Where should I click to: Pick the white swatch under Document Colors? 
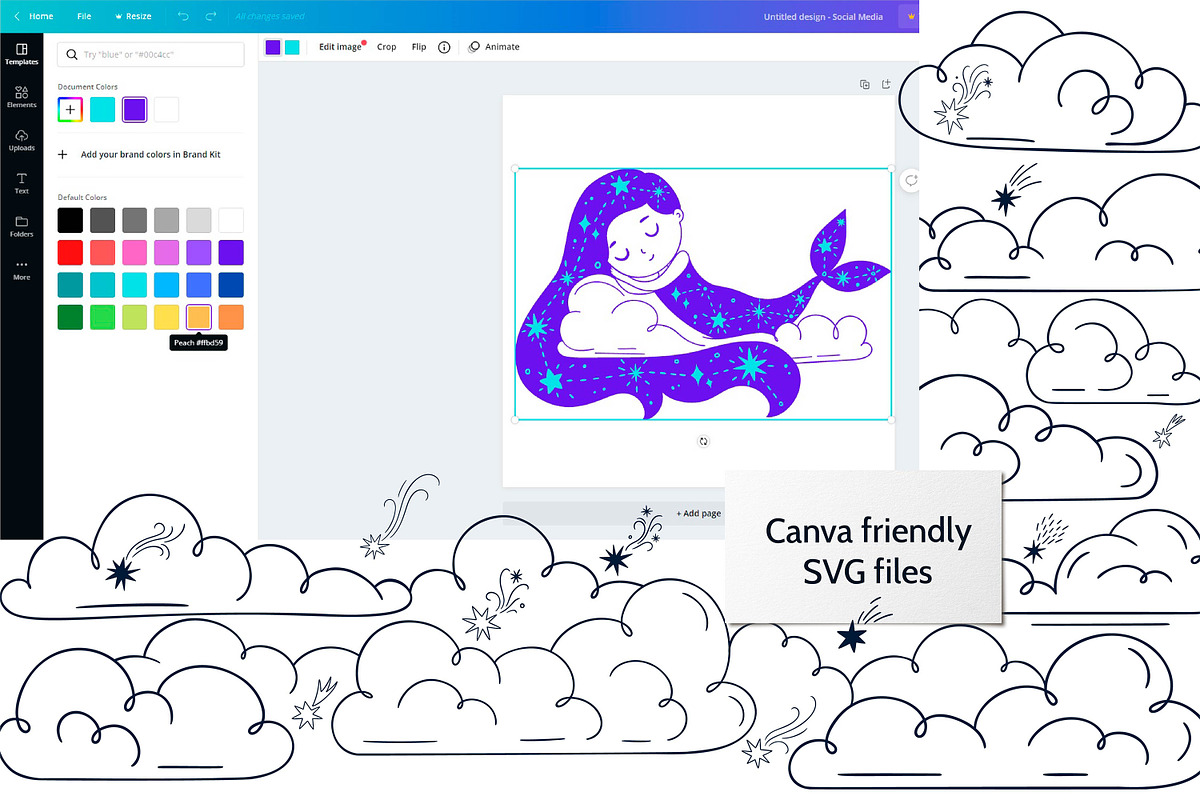[167, 110]
